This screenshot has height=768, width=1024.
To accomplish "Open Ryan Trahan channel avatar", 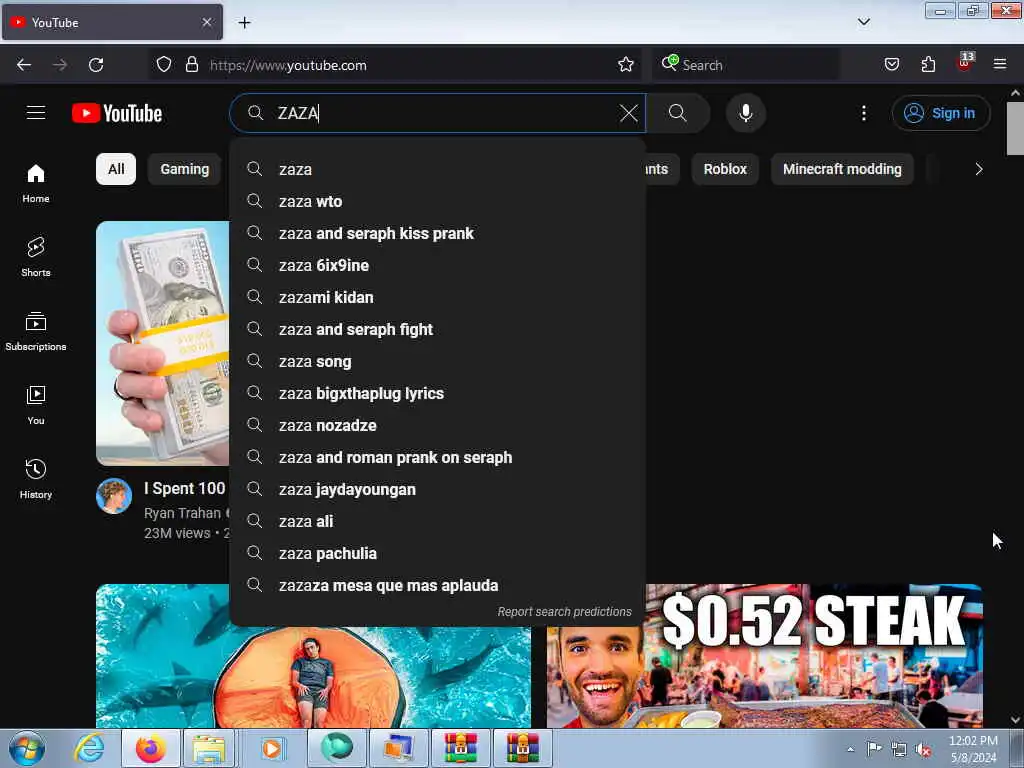I will (x=114, y=496).
